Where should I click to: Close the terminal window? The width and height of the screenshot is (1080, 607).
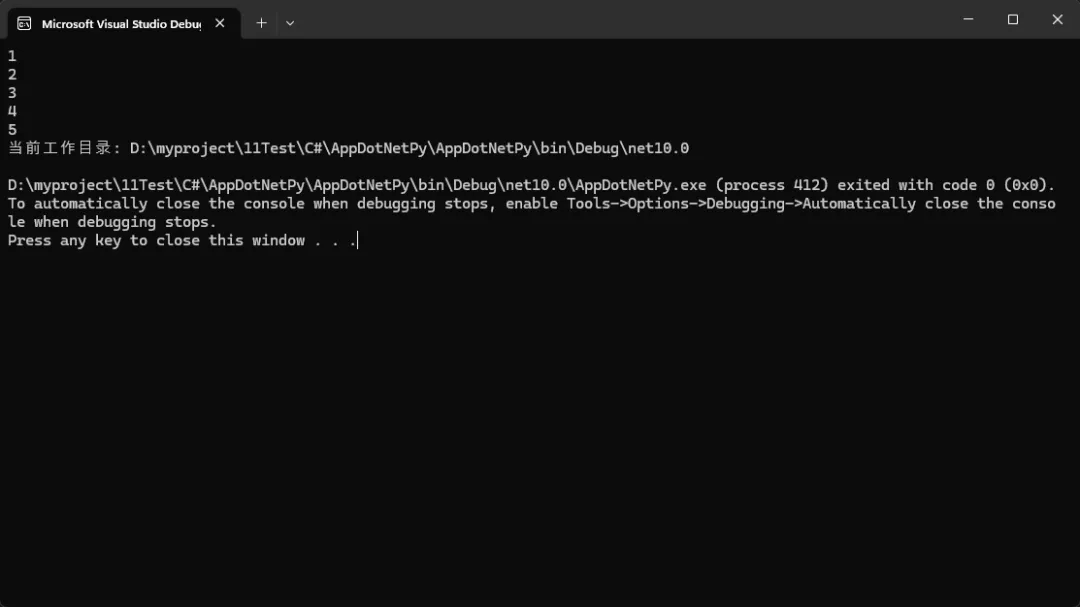point(1057,19)
